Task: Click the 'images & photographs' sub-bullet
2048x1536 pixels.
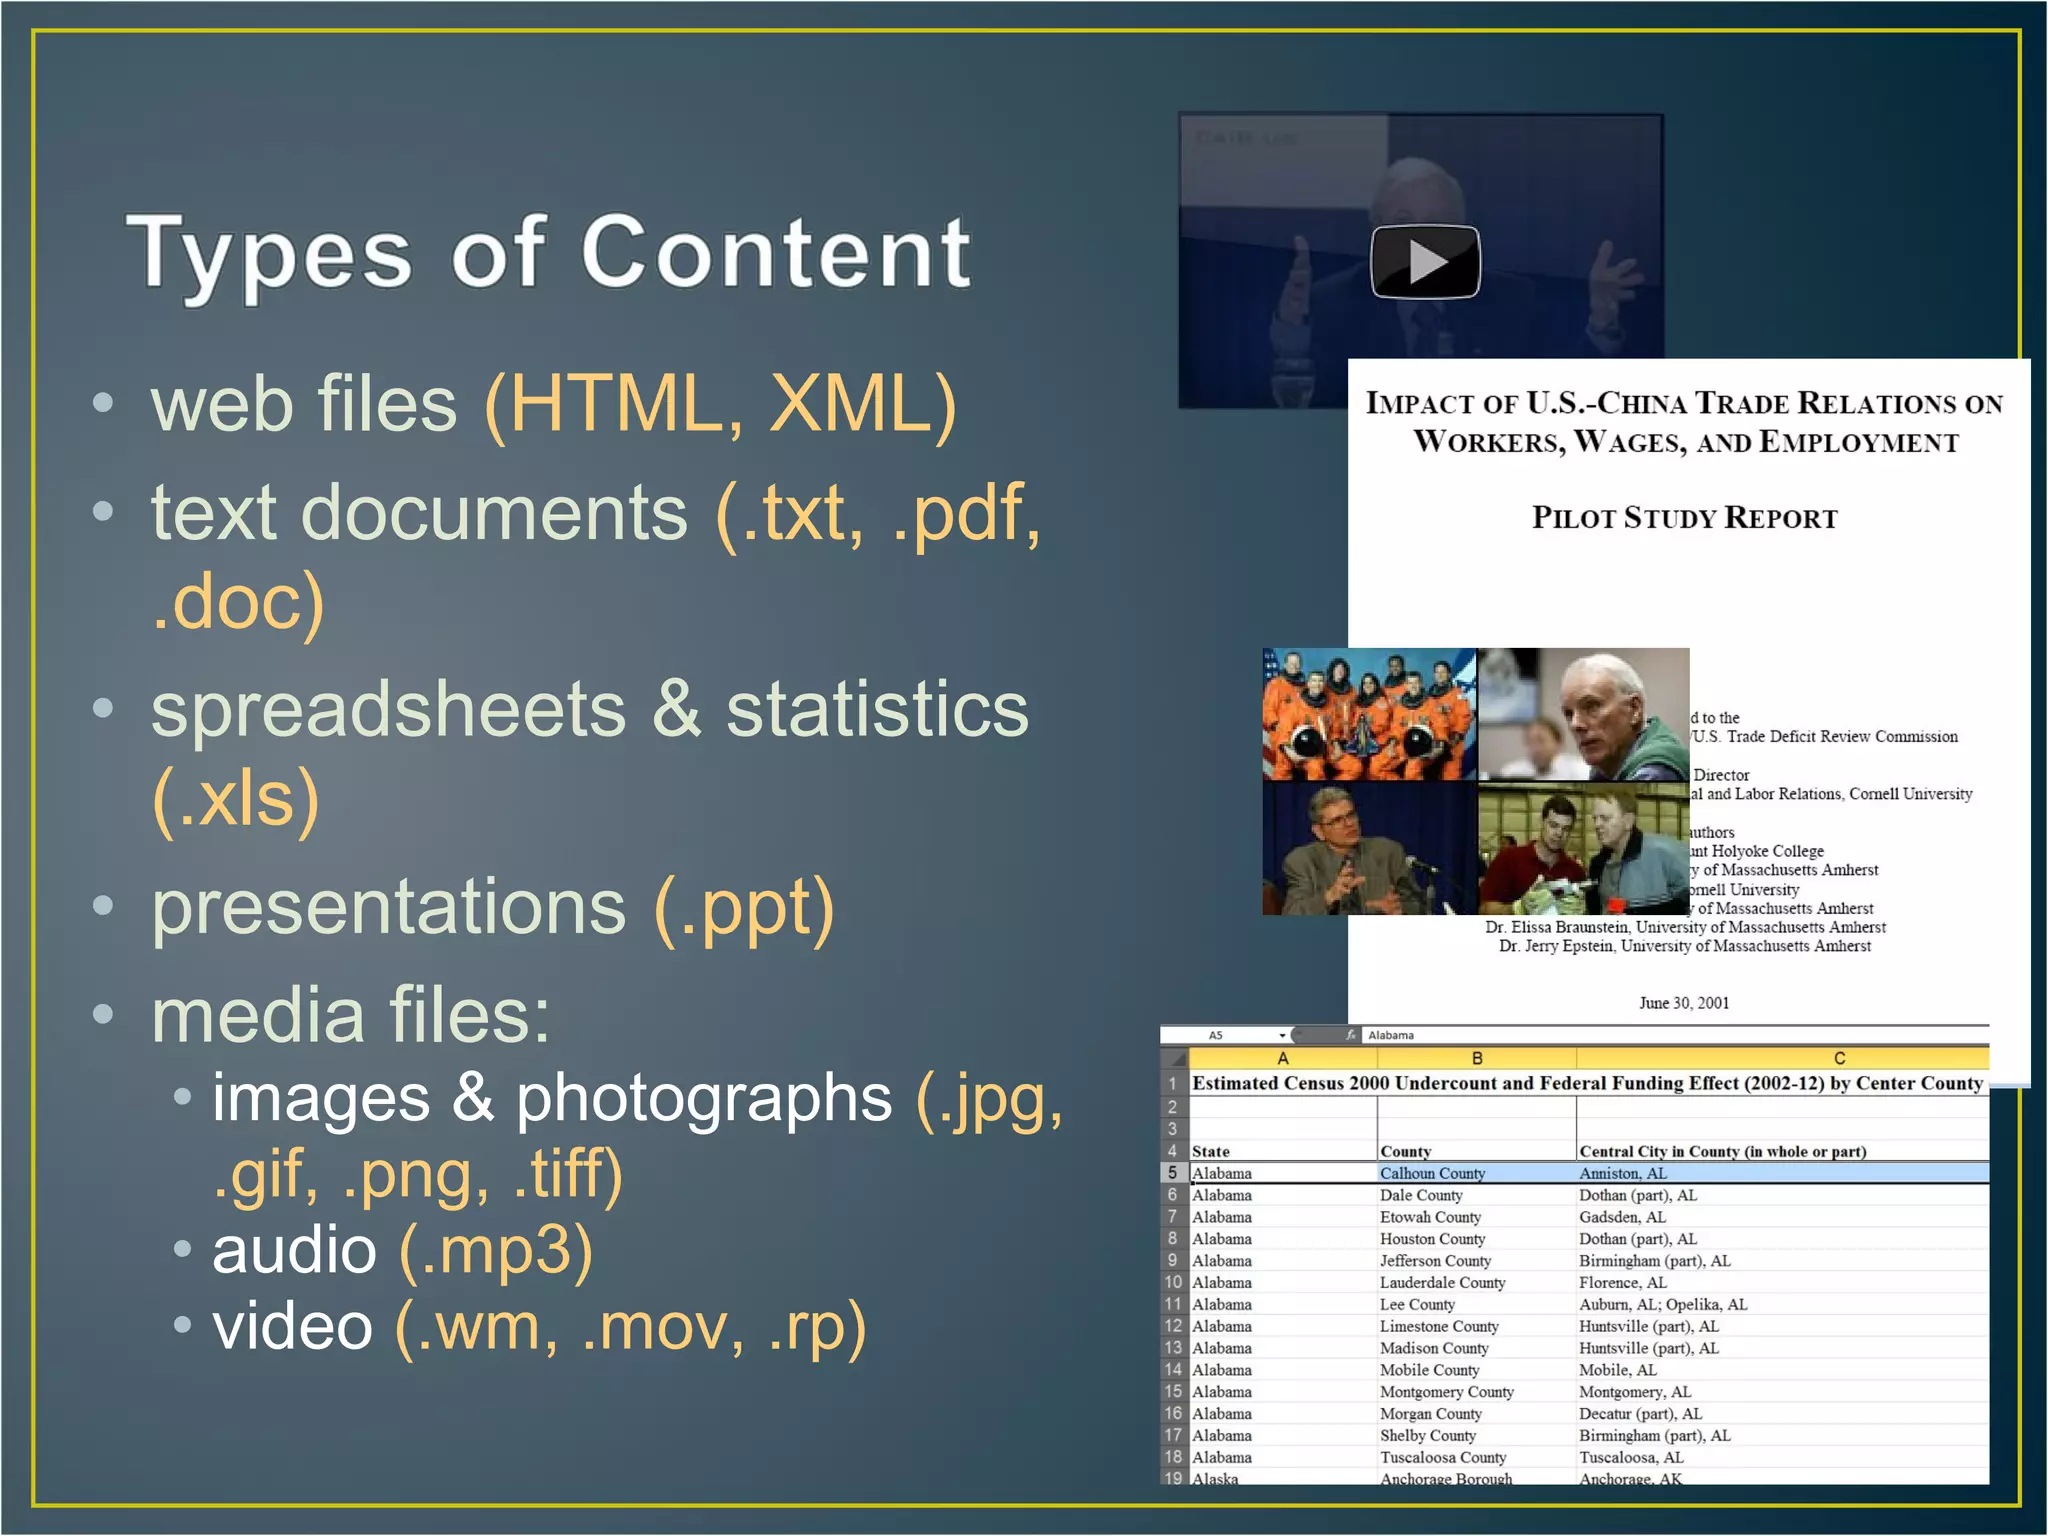Action: click(x=636, y=1135)
